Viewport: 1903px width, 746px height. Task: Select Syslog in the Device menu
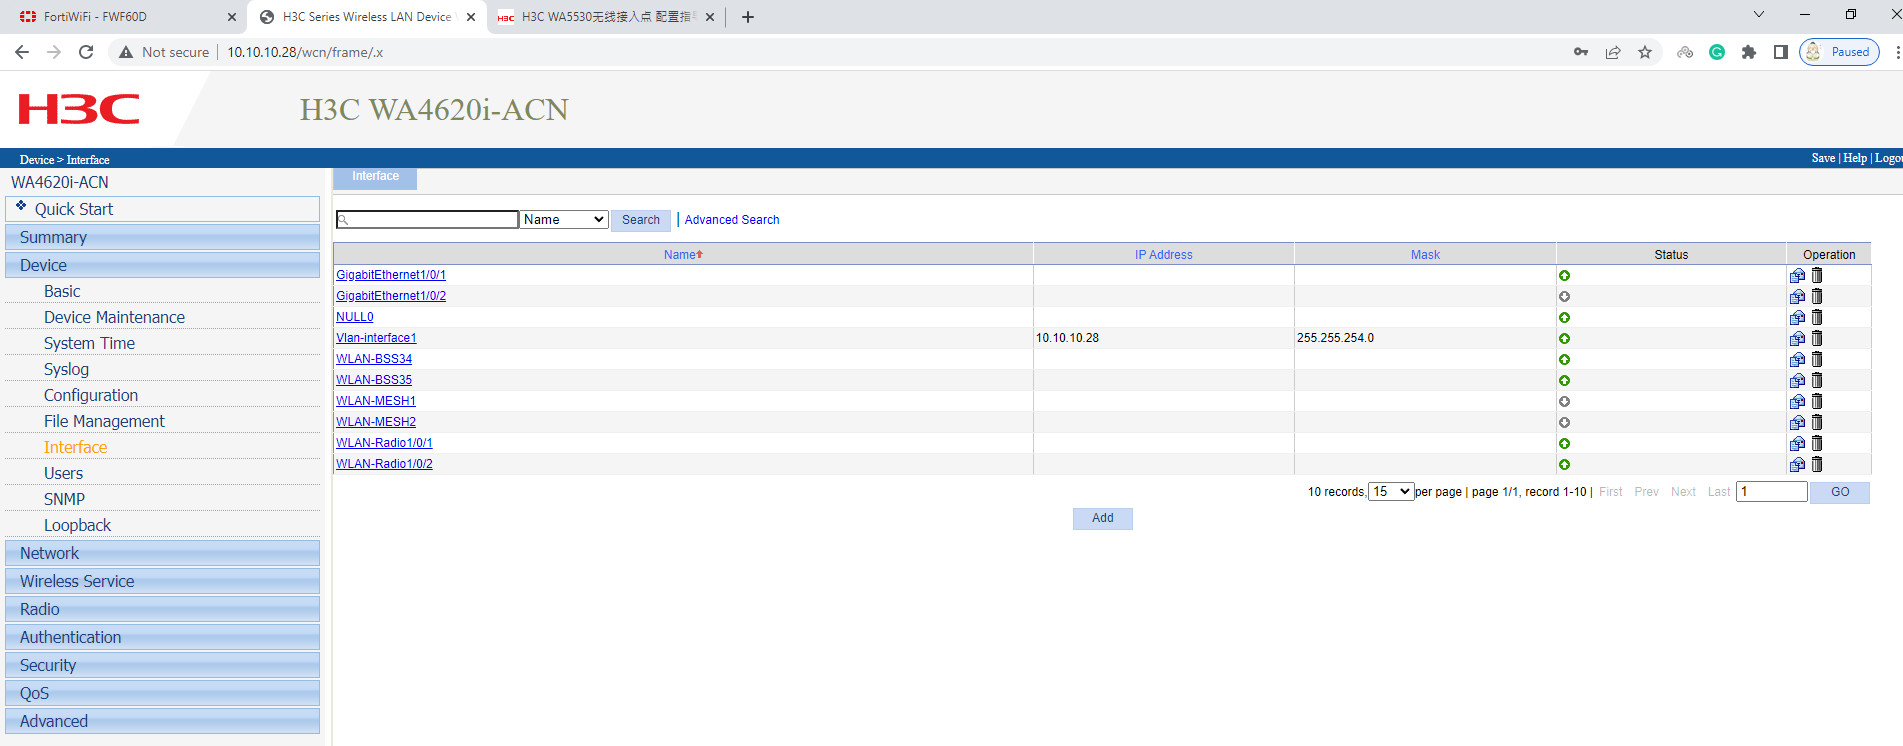click(66, 369)
